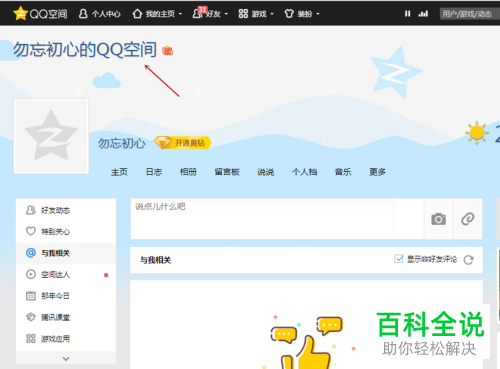Click the 好友动态 people icon

(31, 210)
